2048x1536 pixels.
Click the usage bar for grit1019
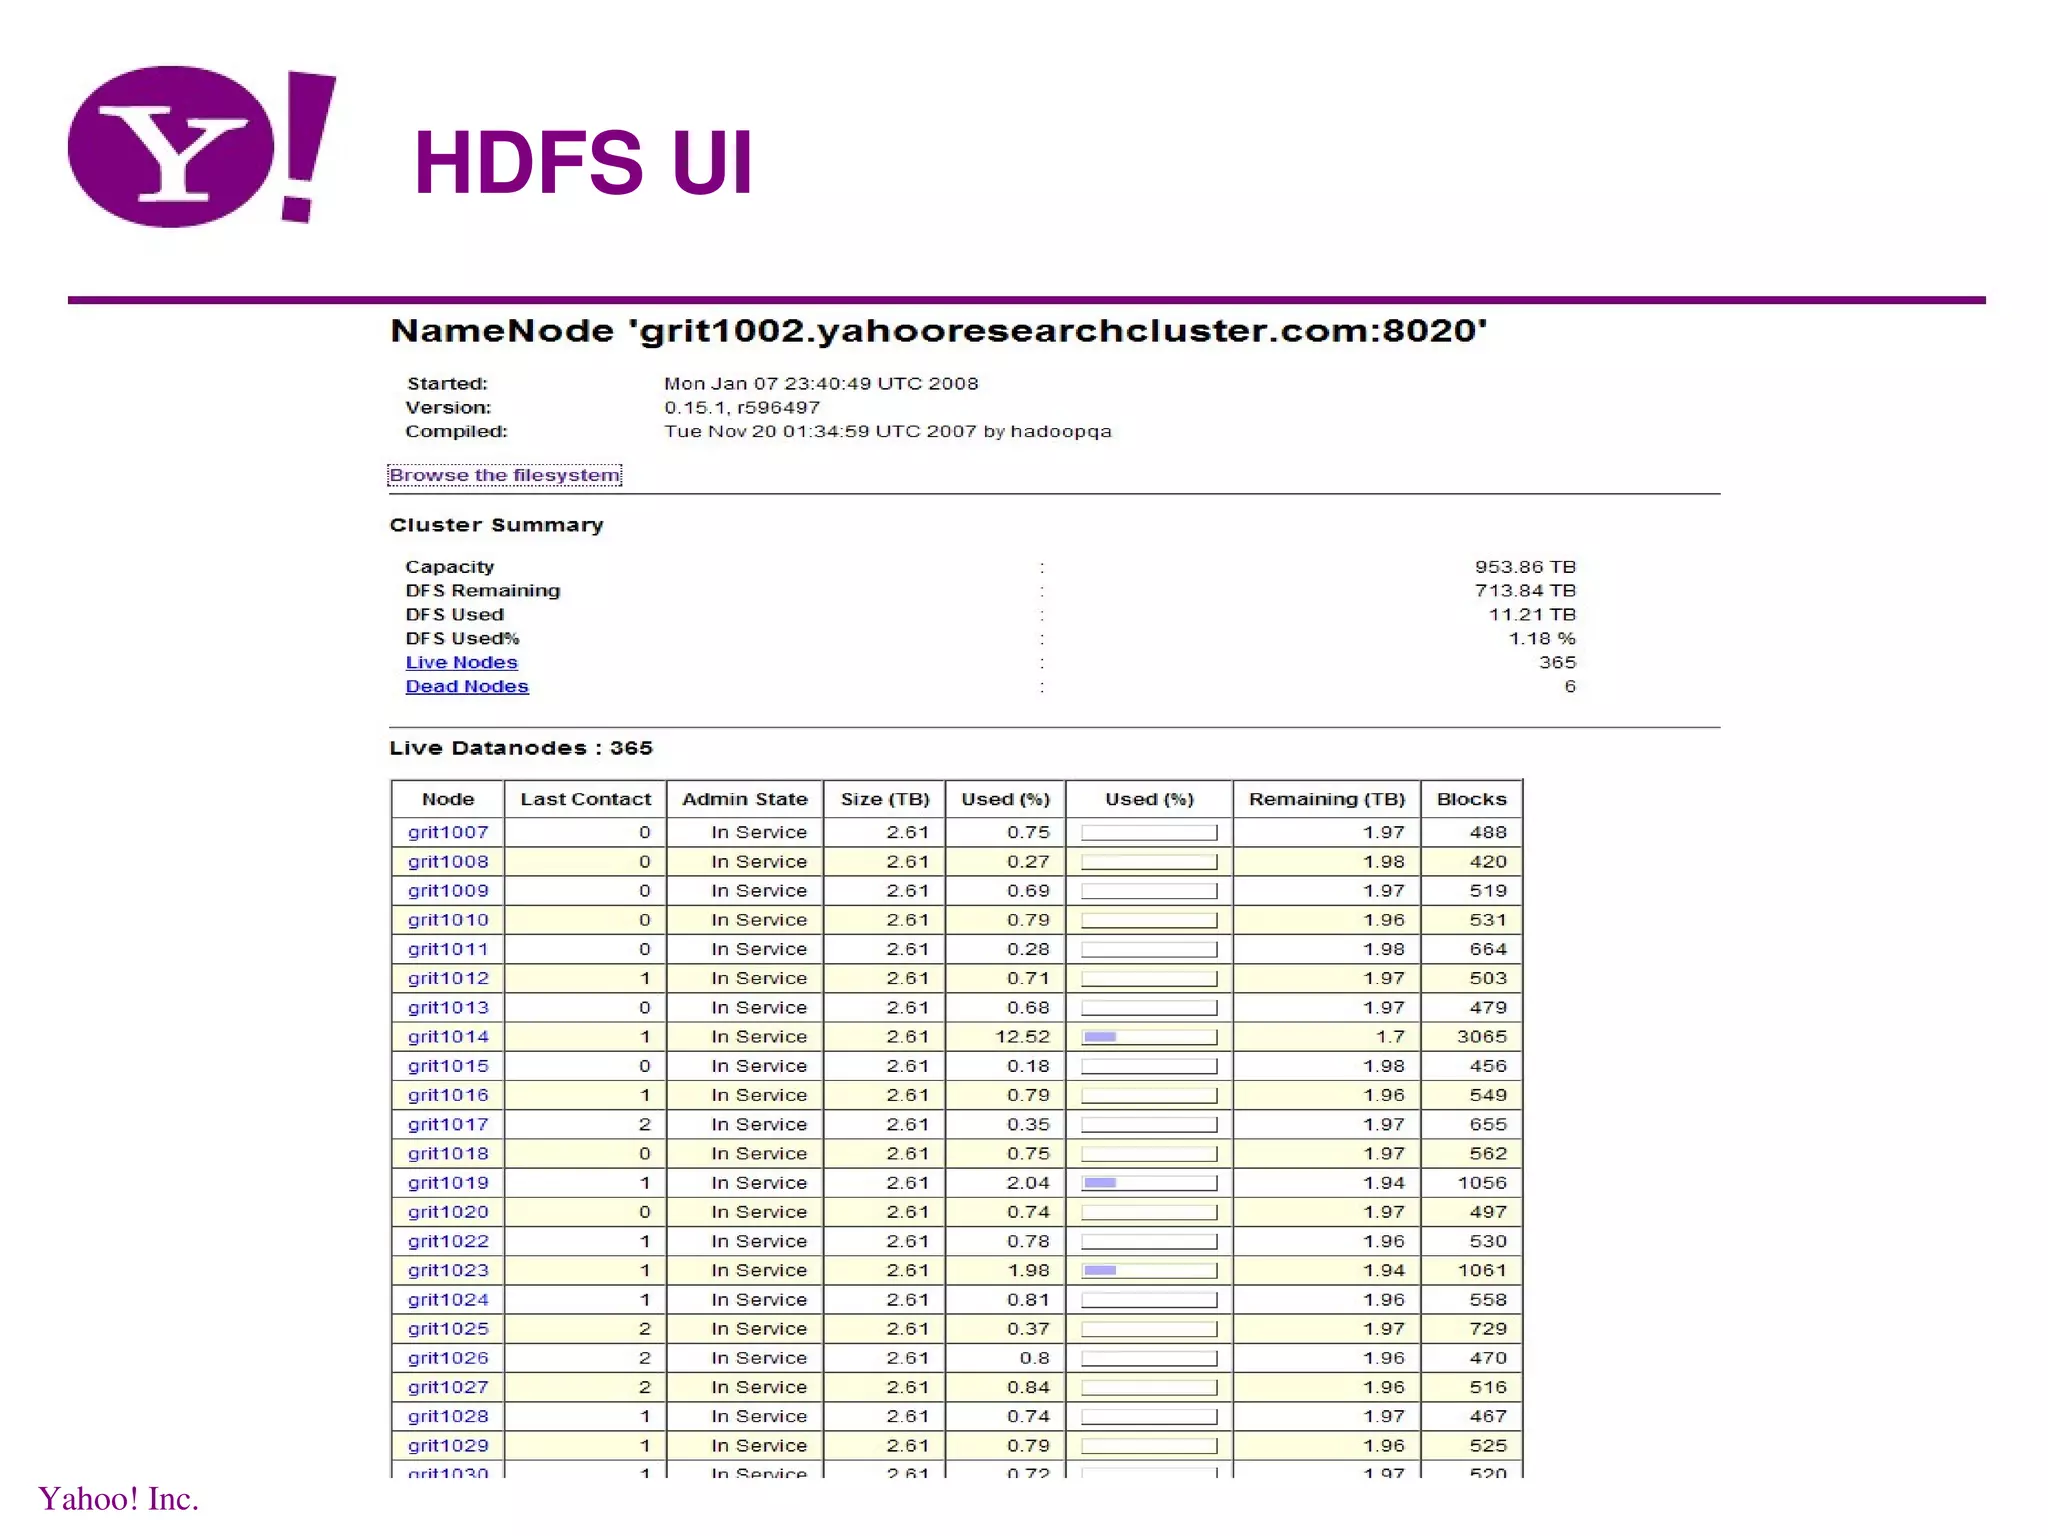pyautogui.click(x=1149, y=1183)
